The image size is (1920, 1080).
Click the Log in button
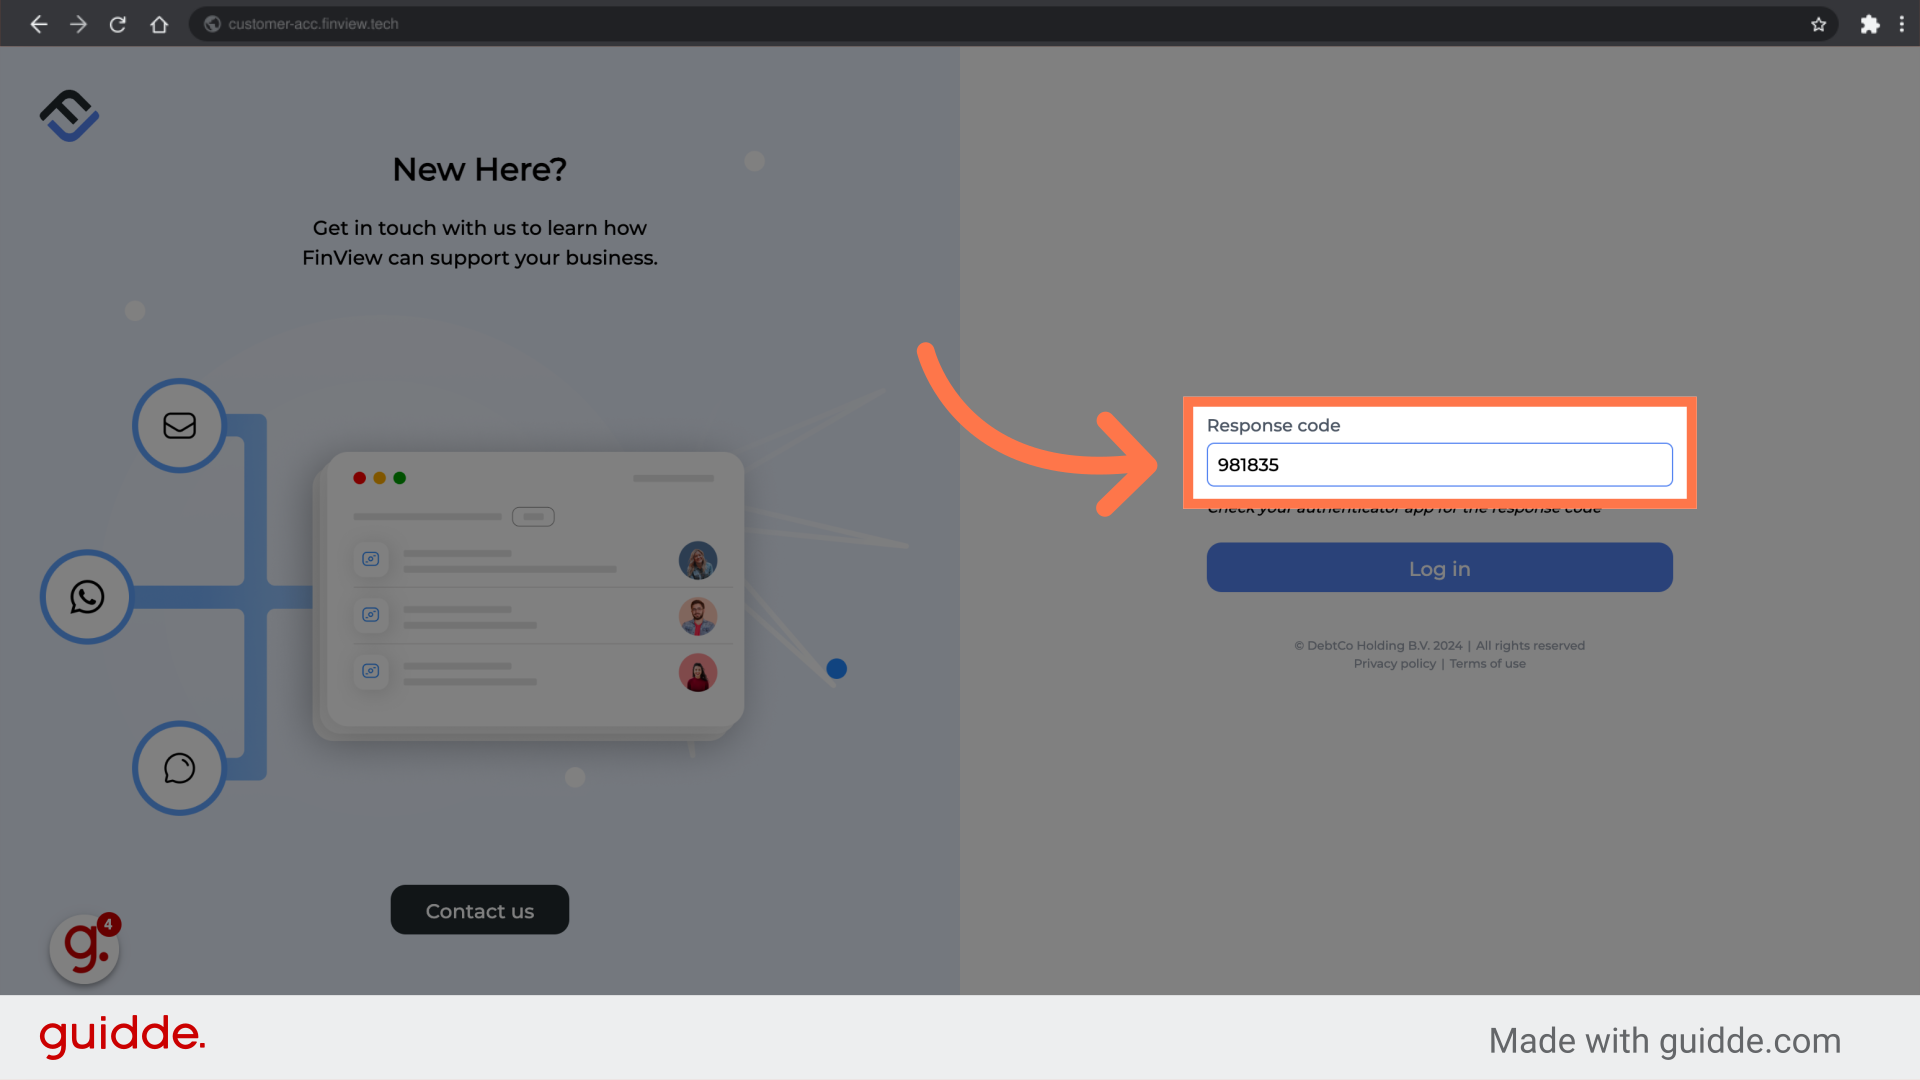click(1439, 567)
